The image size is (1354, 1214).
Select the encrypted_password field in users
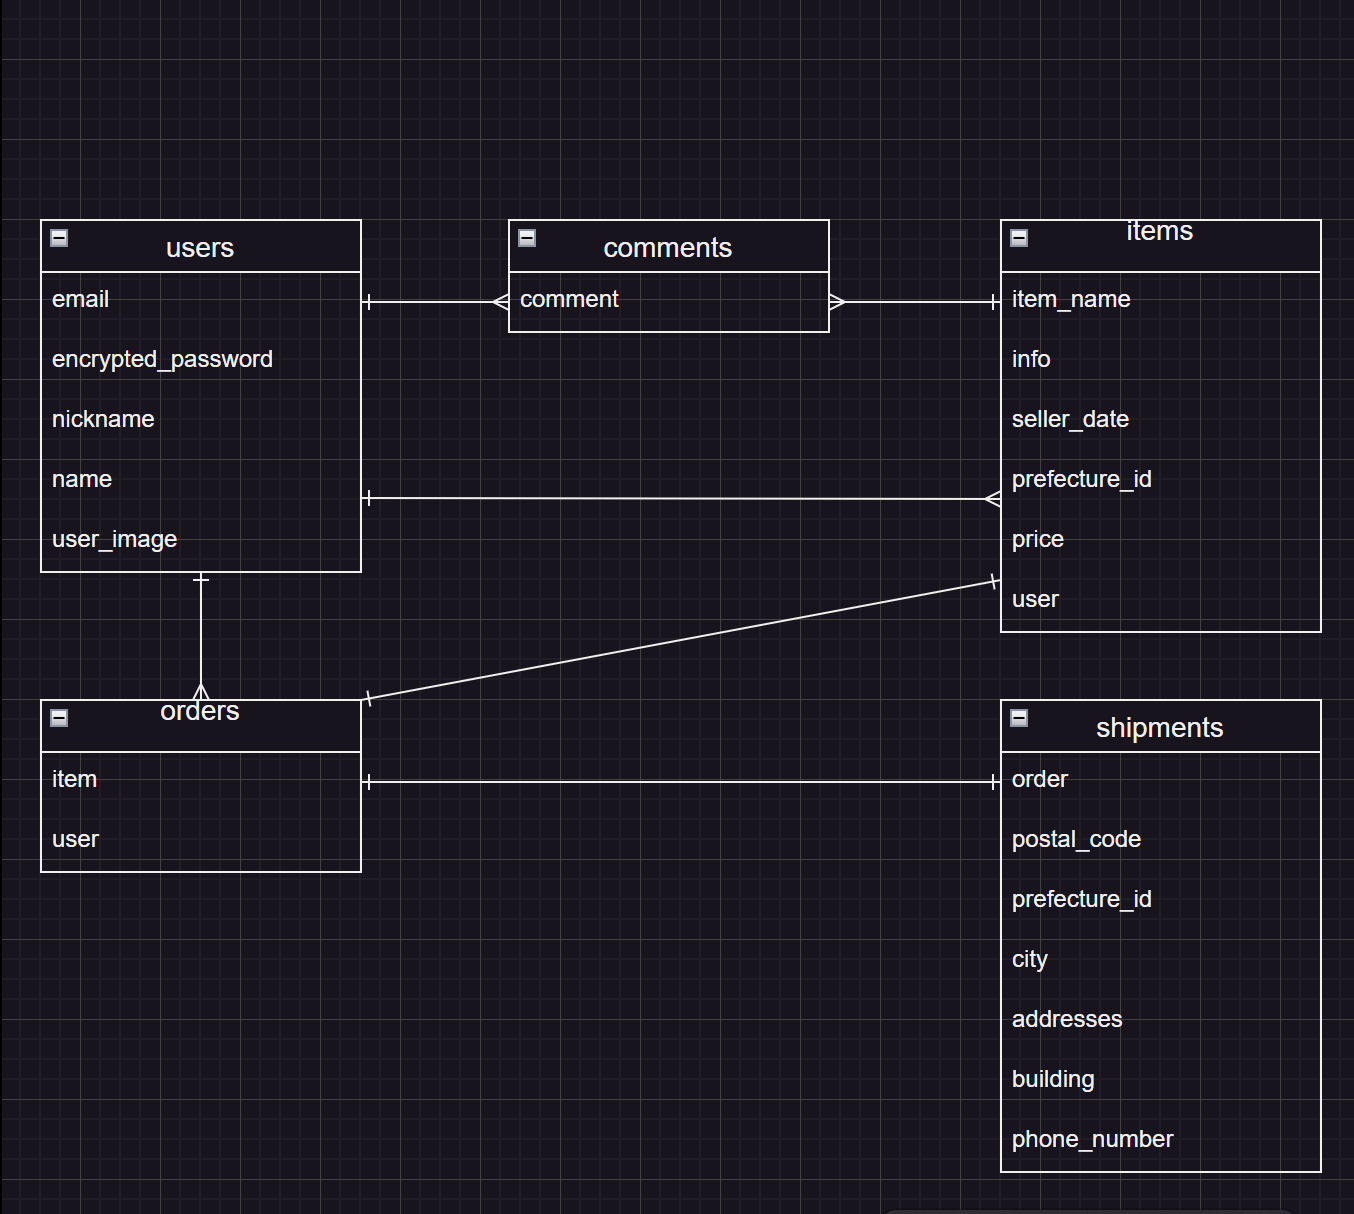click(x=162, y=359)
